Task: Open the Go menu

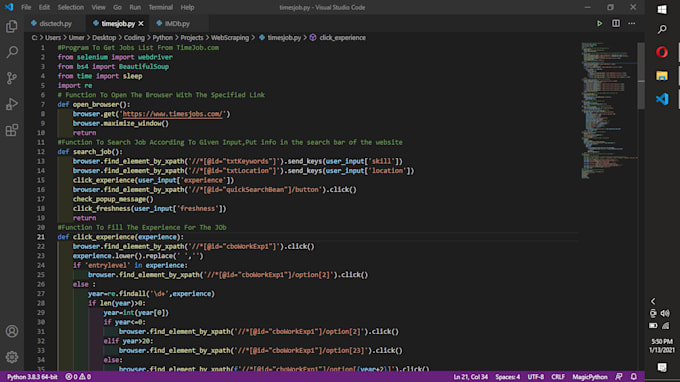Action: pos(117,7)
